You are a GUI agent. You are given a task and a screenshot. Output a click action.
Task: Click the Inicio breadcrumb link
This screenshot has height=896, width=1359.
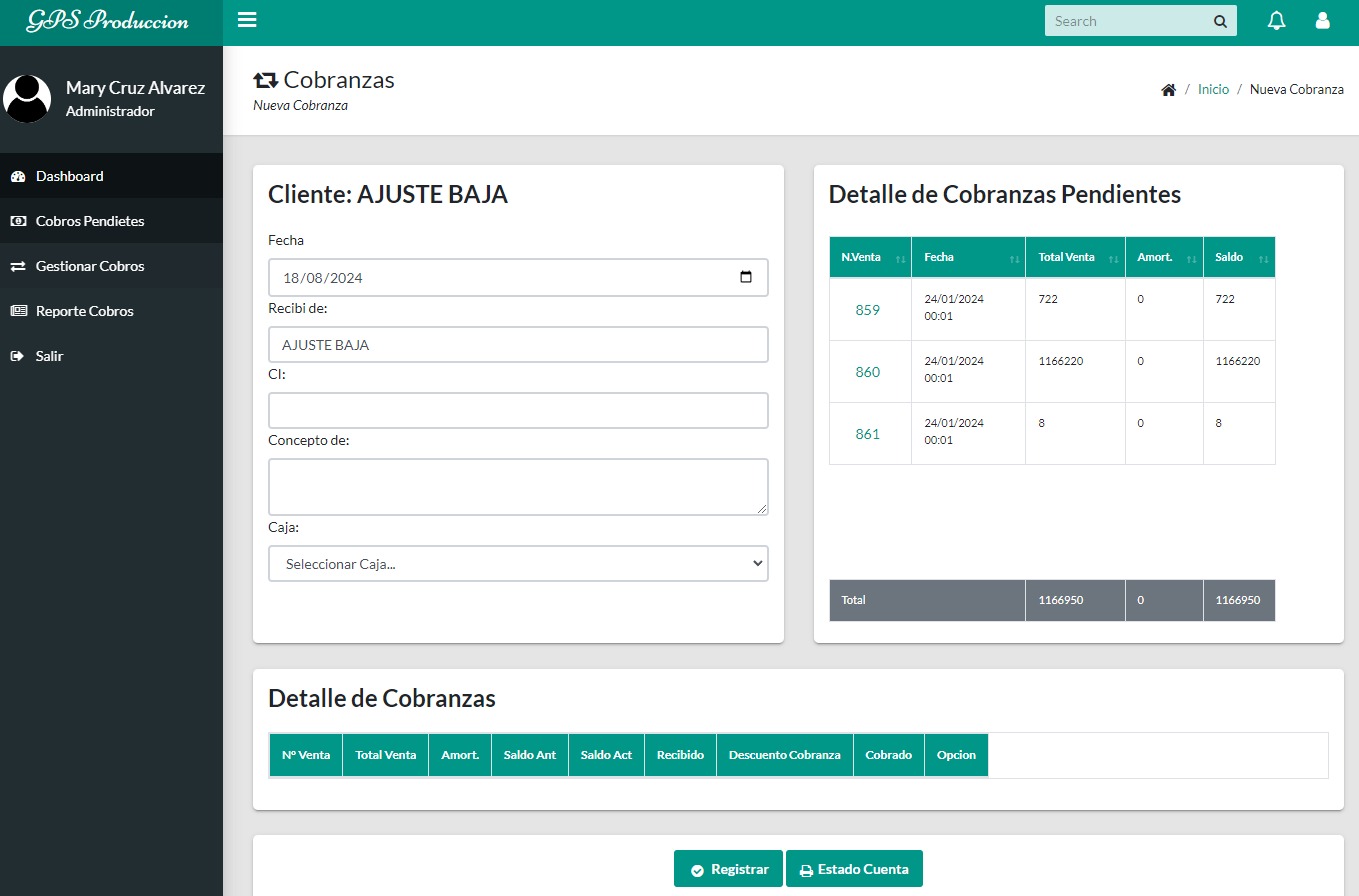point(1213,90)
